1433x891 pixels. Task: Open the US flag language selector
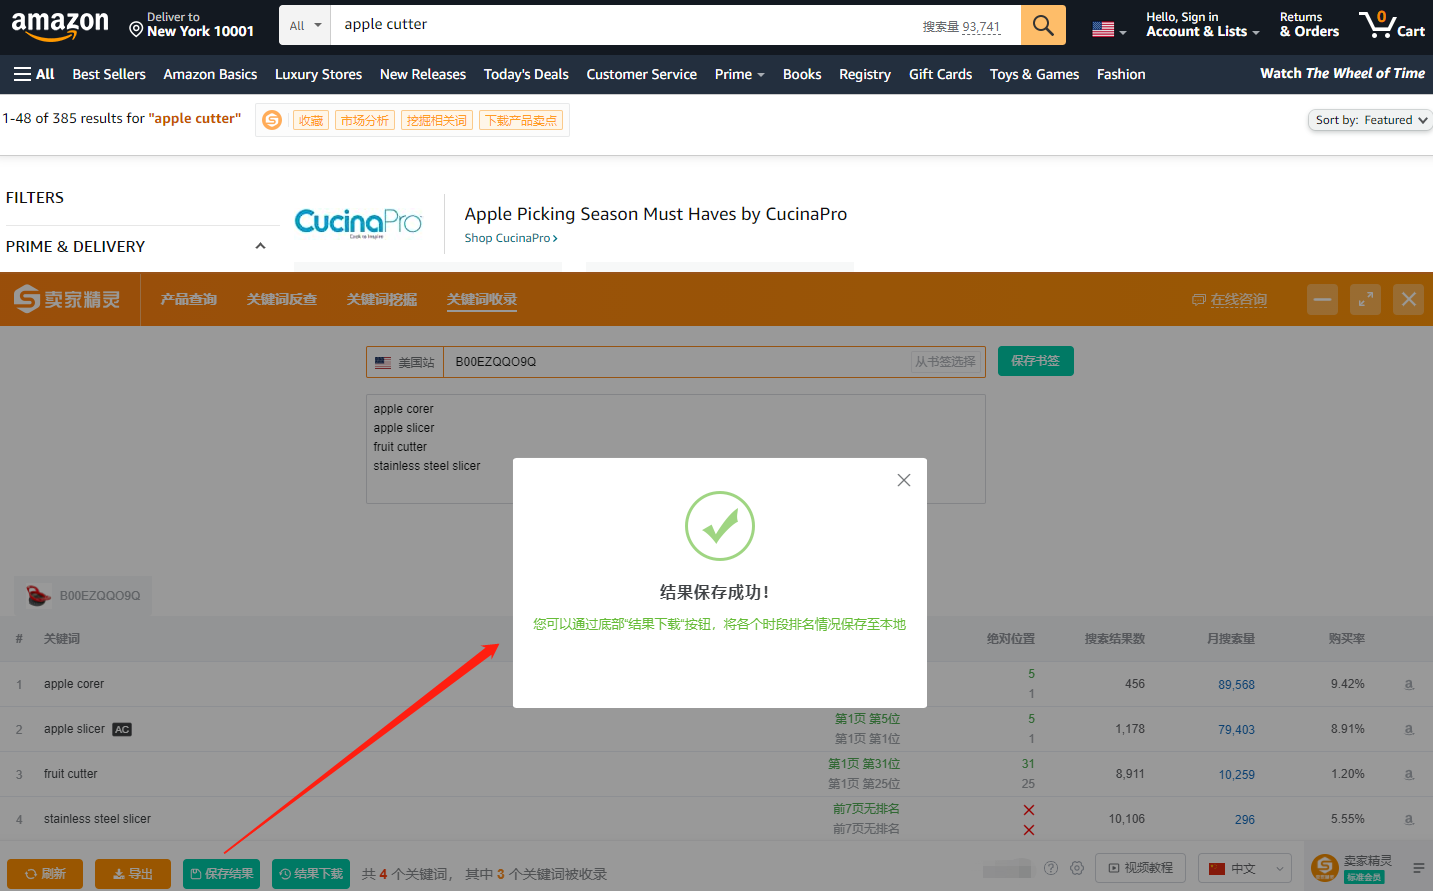pos(1109,29)
